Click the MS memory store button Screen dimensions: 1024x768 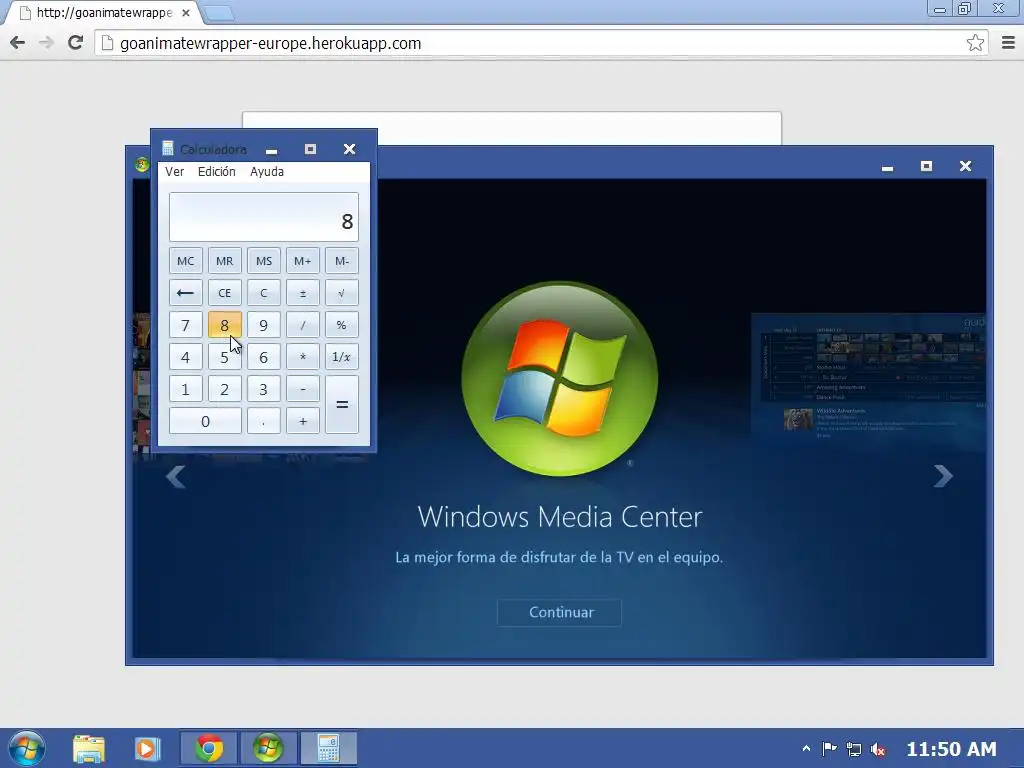coord(264,261)
